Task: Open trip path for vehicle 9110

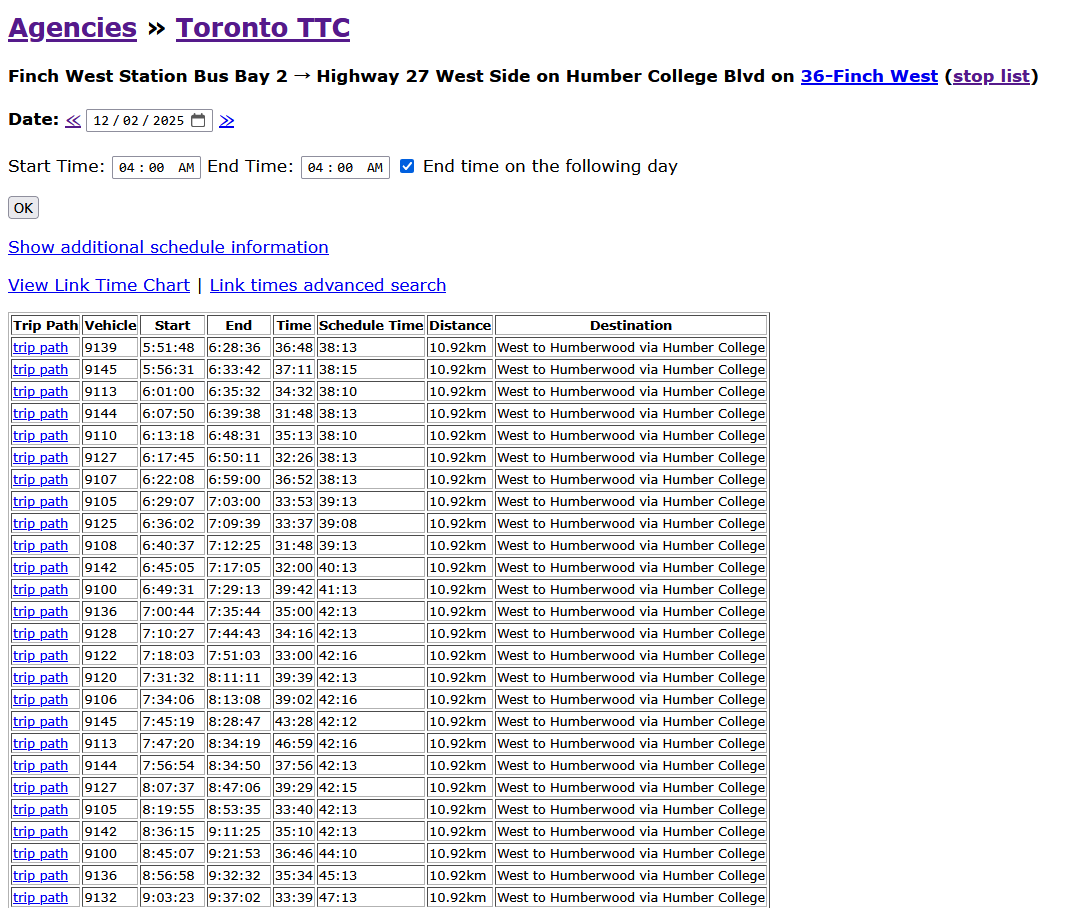Action: click(40, 436)
